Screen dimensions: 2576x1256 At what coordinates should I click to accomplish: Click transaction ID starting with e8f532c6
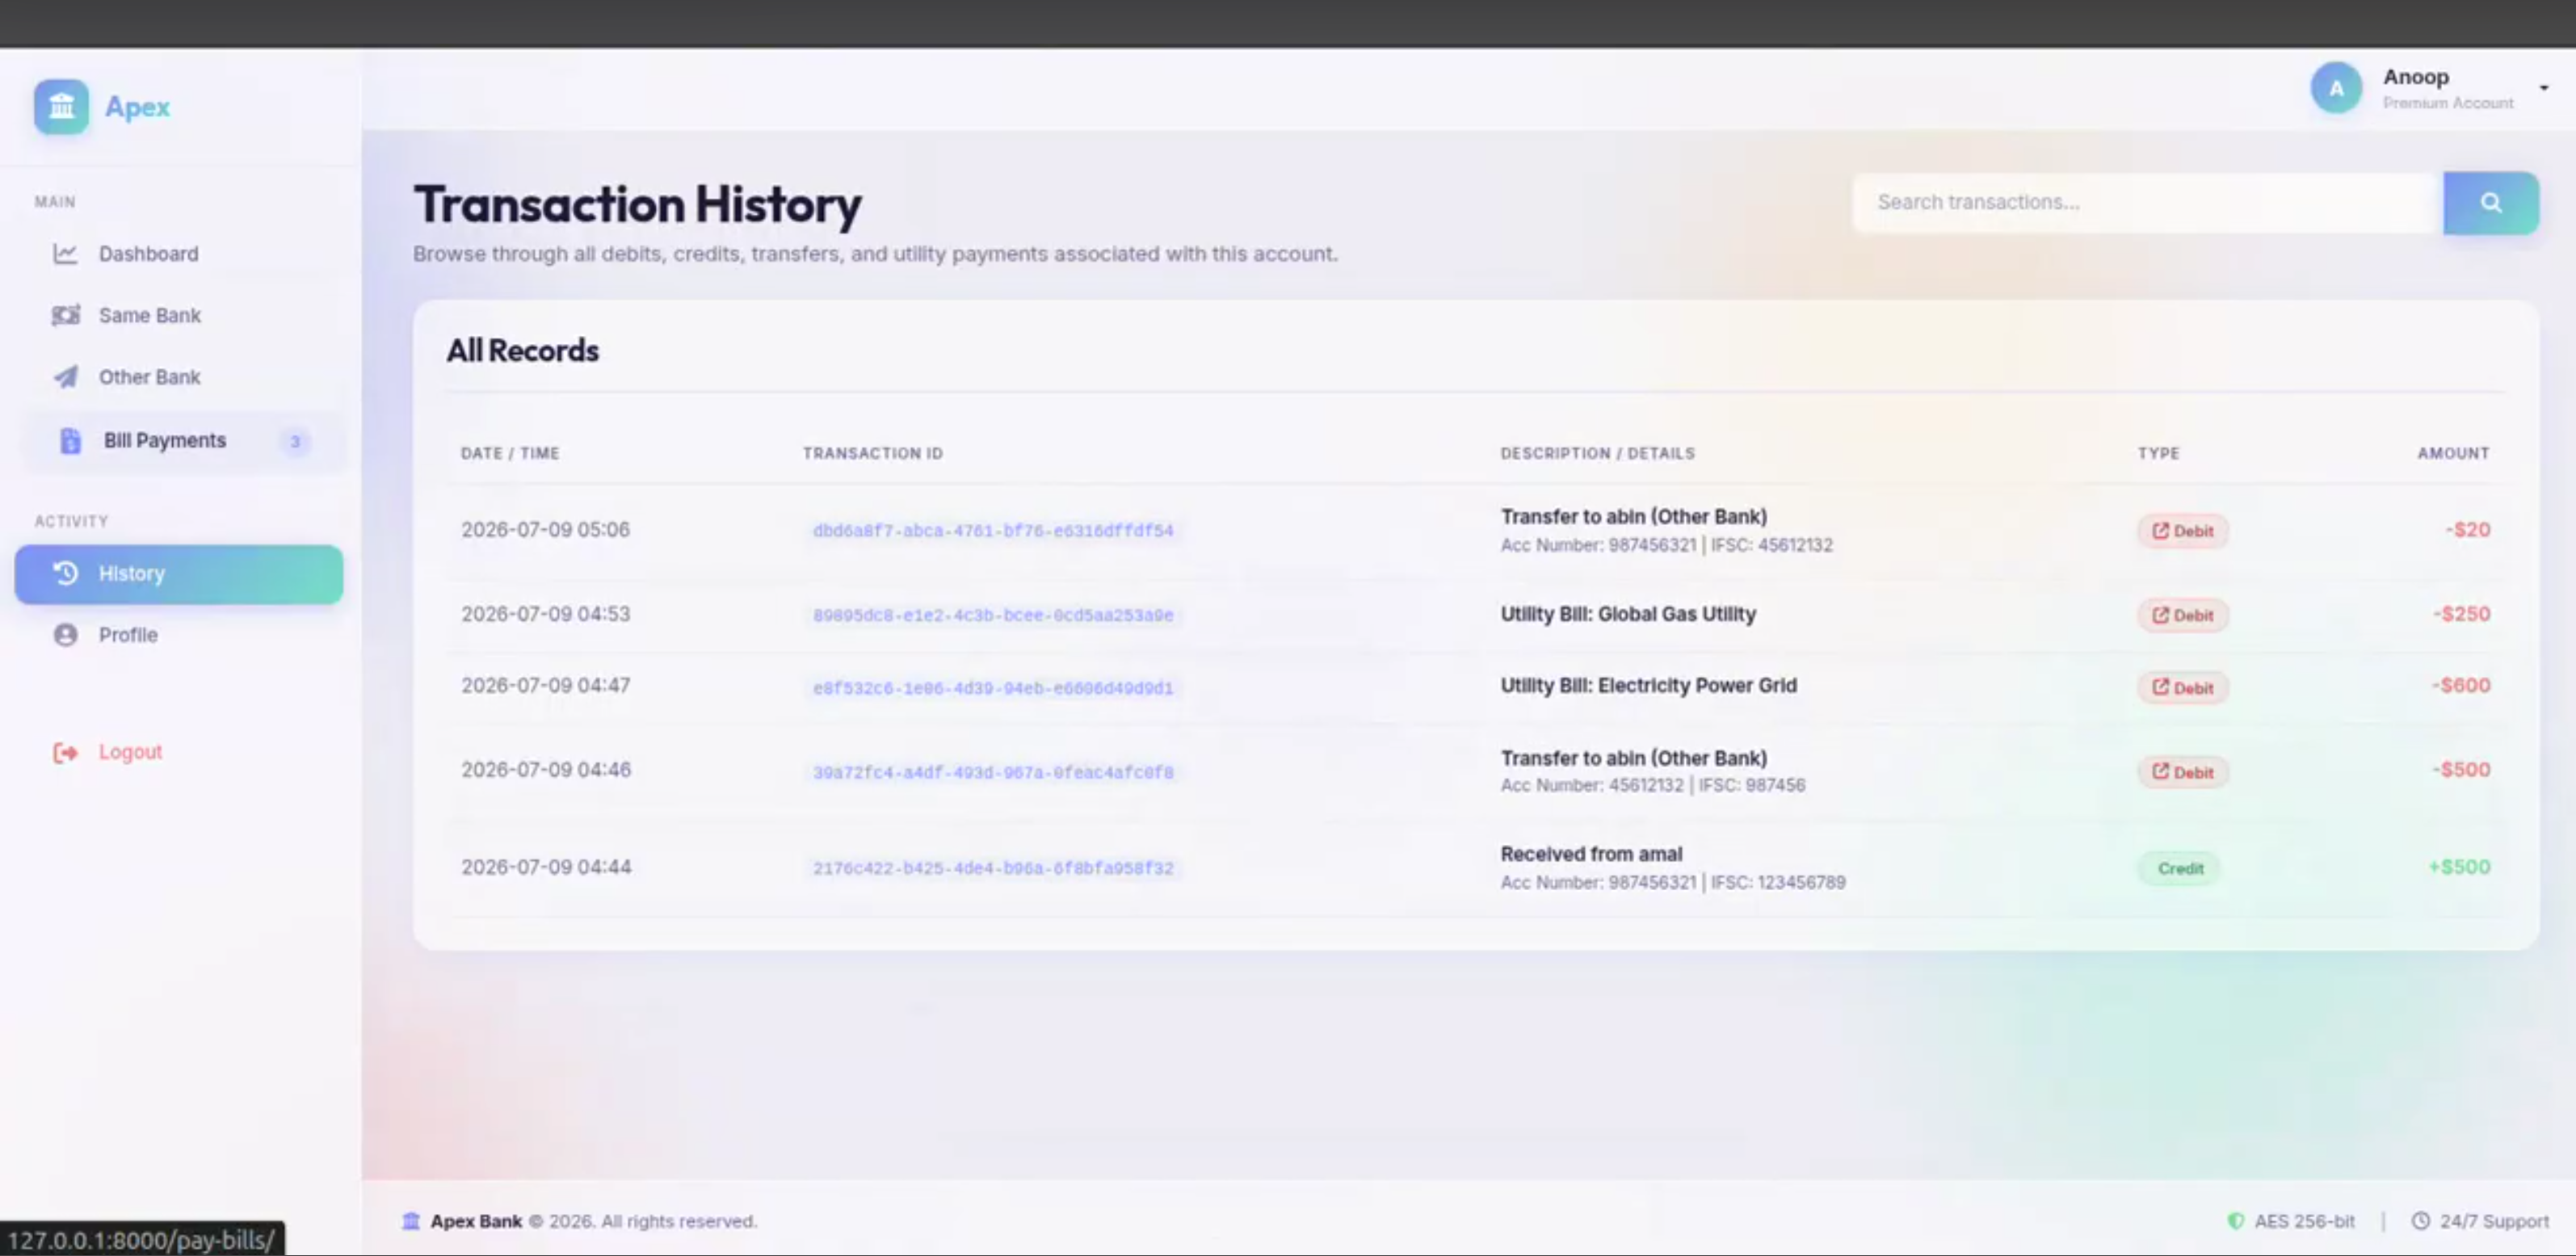click(x=993, y=688)
